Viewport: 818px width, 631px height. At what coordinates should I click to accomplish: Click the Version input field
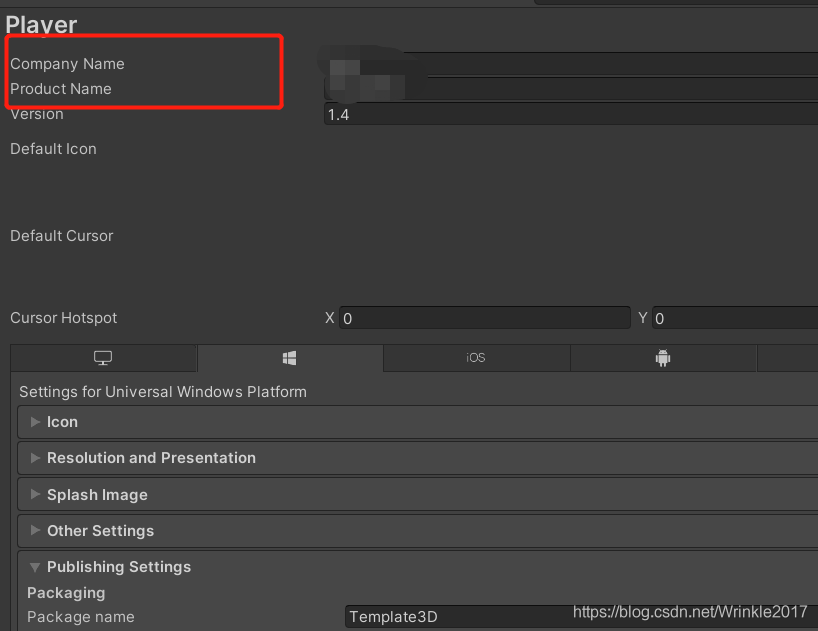click(571, 114)
